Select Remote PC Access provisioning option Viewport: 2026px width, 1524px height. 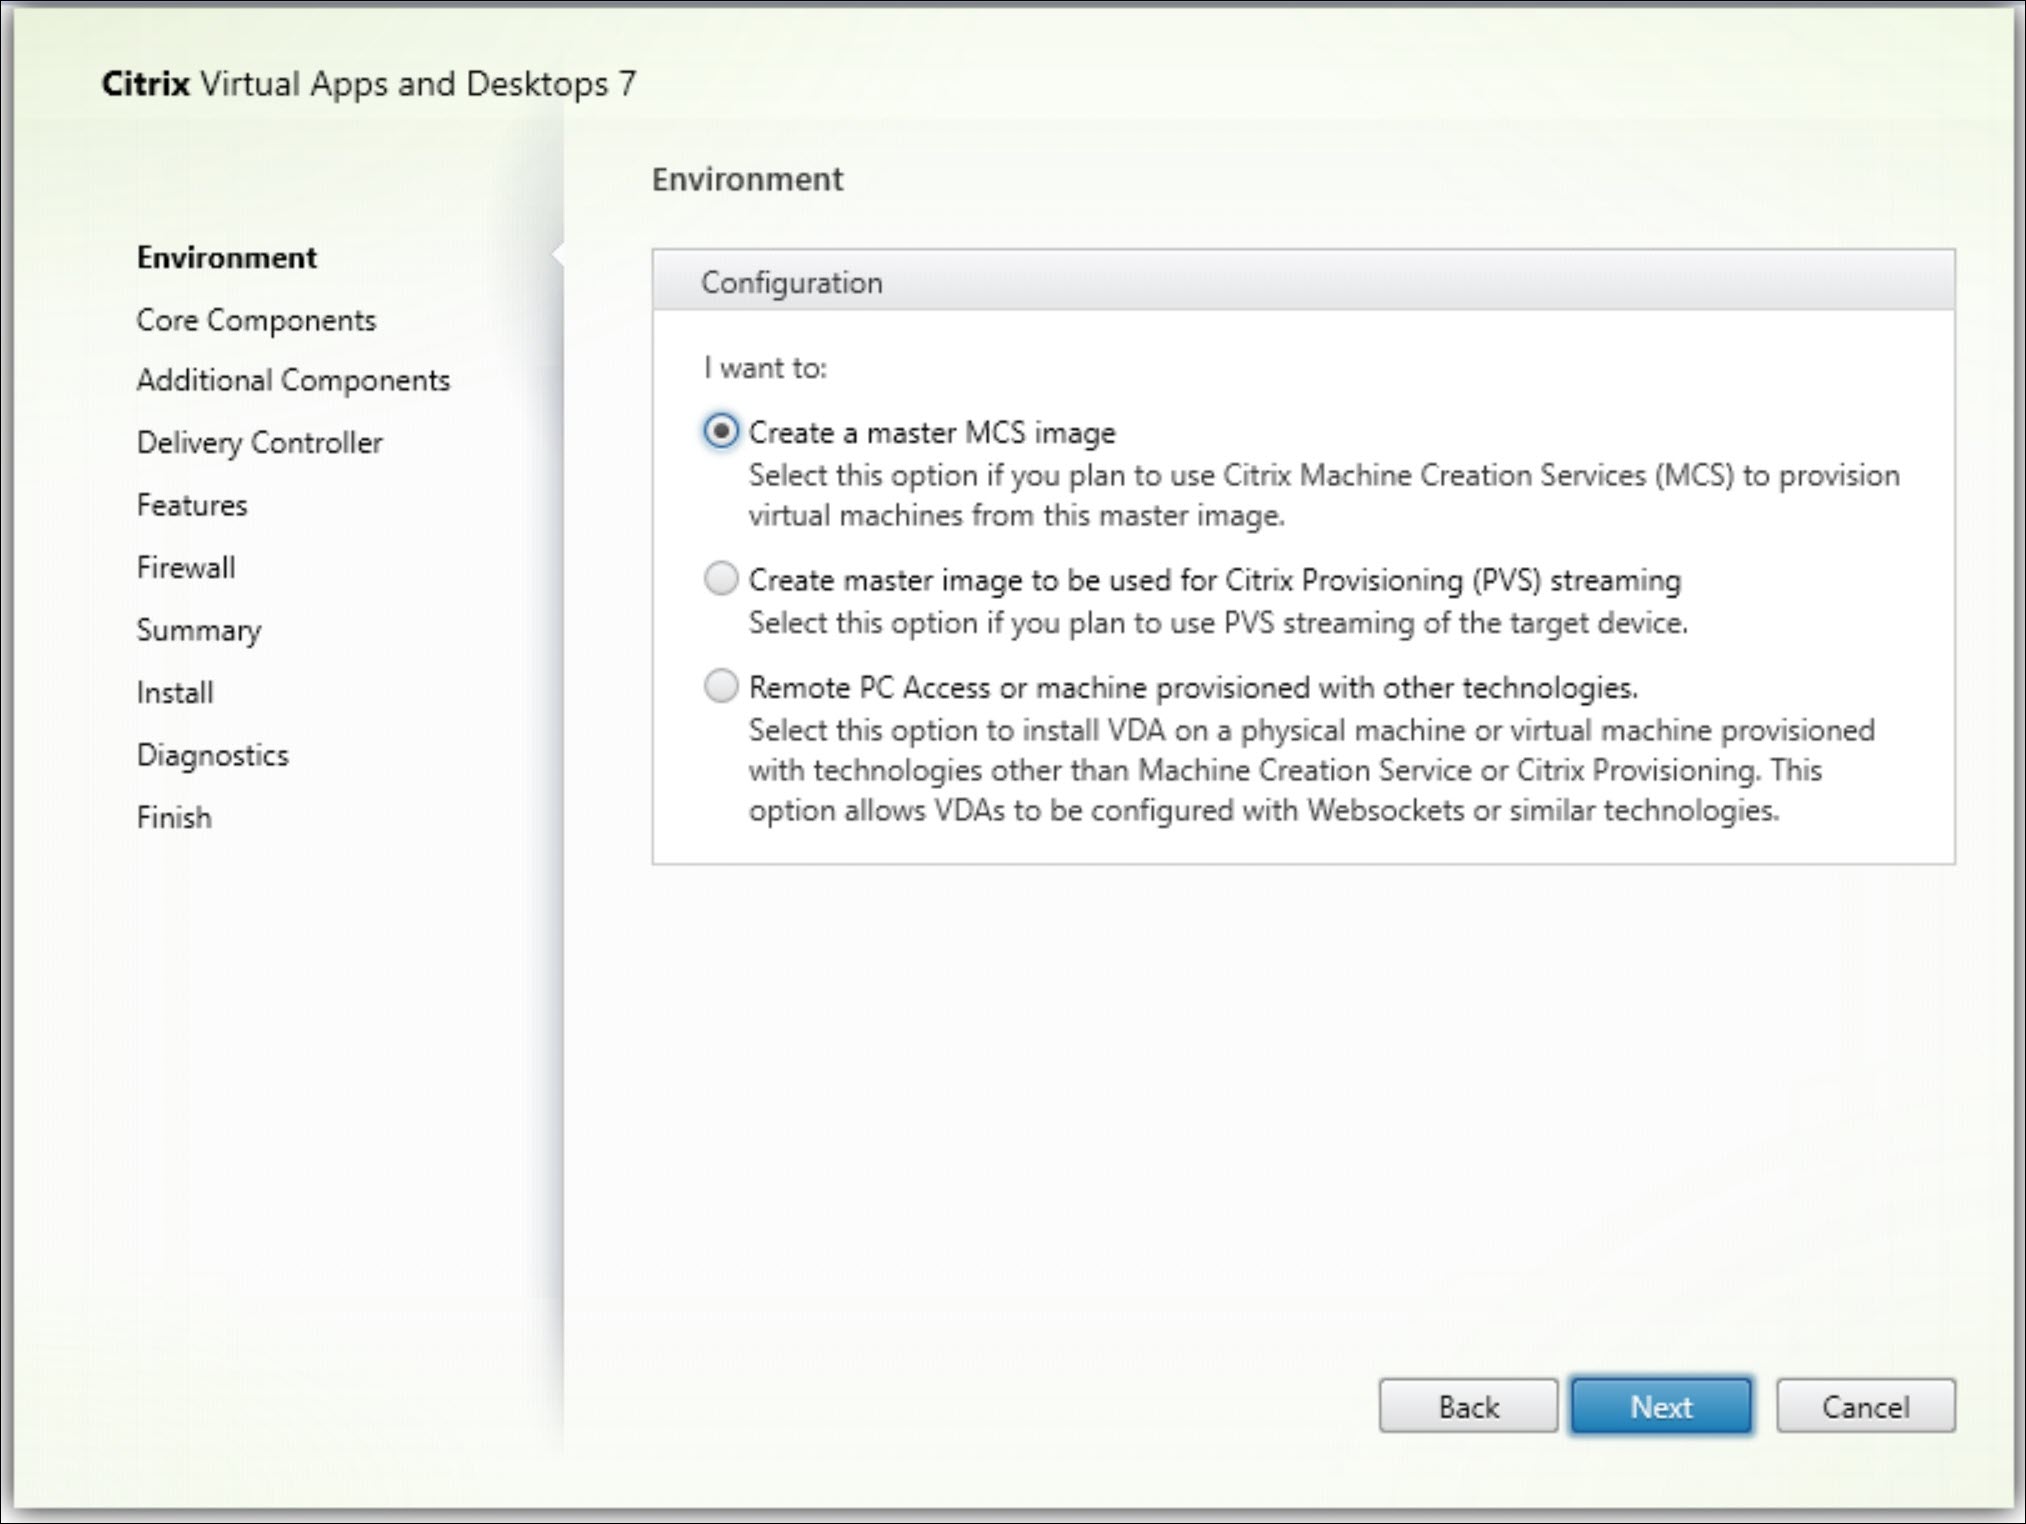point(719,687)
